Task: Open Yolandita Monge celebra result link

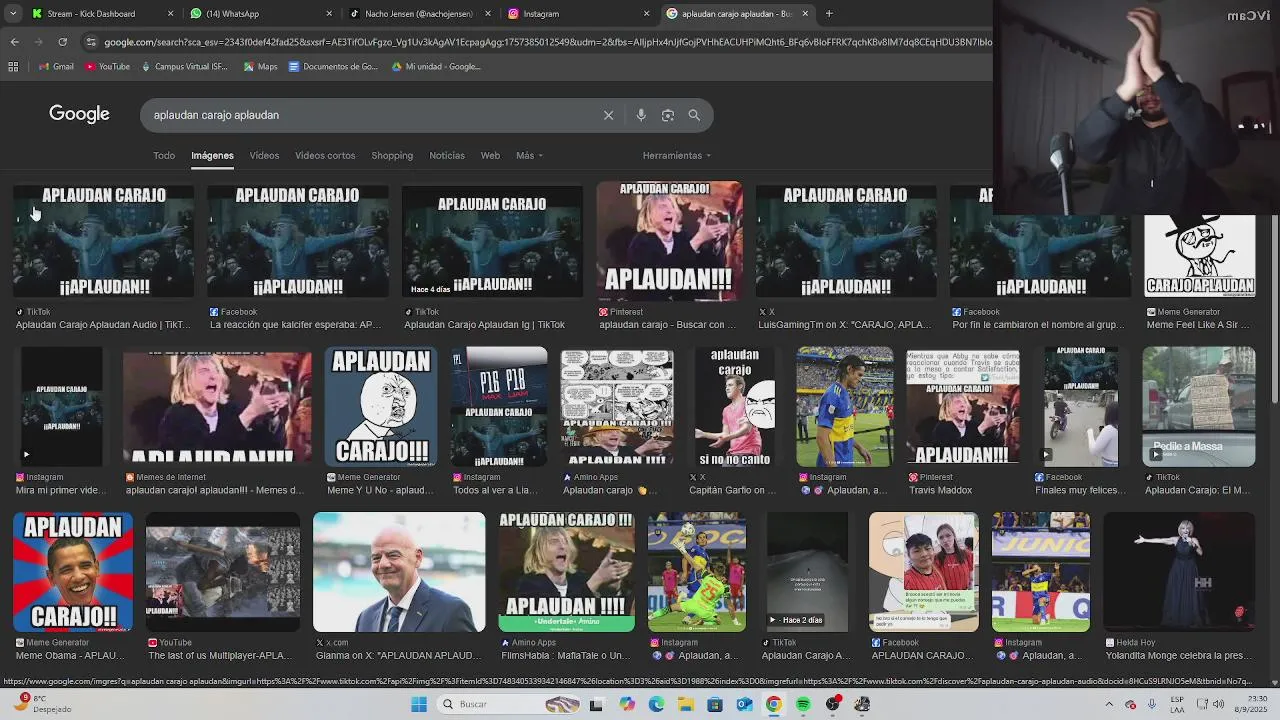Action: point(1178,656)
